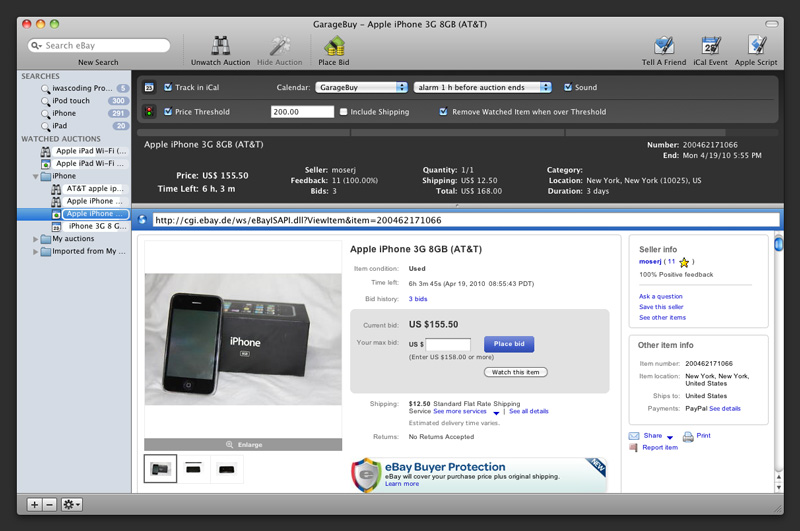Click the globe icon next to the URL
The width and height of the screenshot is (800, 531).
pyautogui.click(x=142, y=220)
